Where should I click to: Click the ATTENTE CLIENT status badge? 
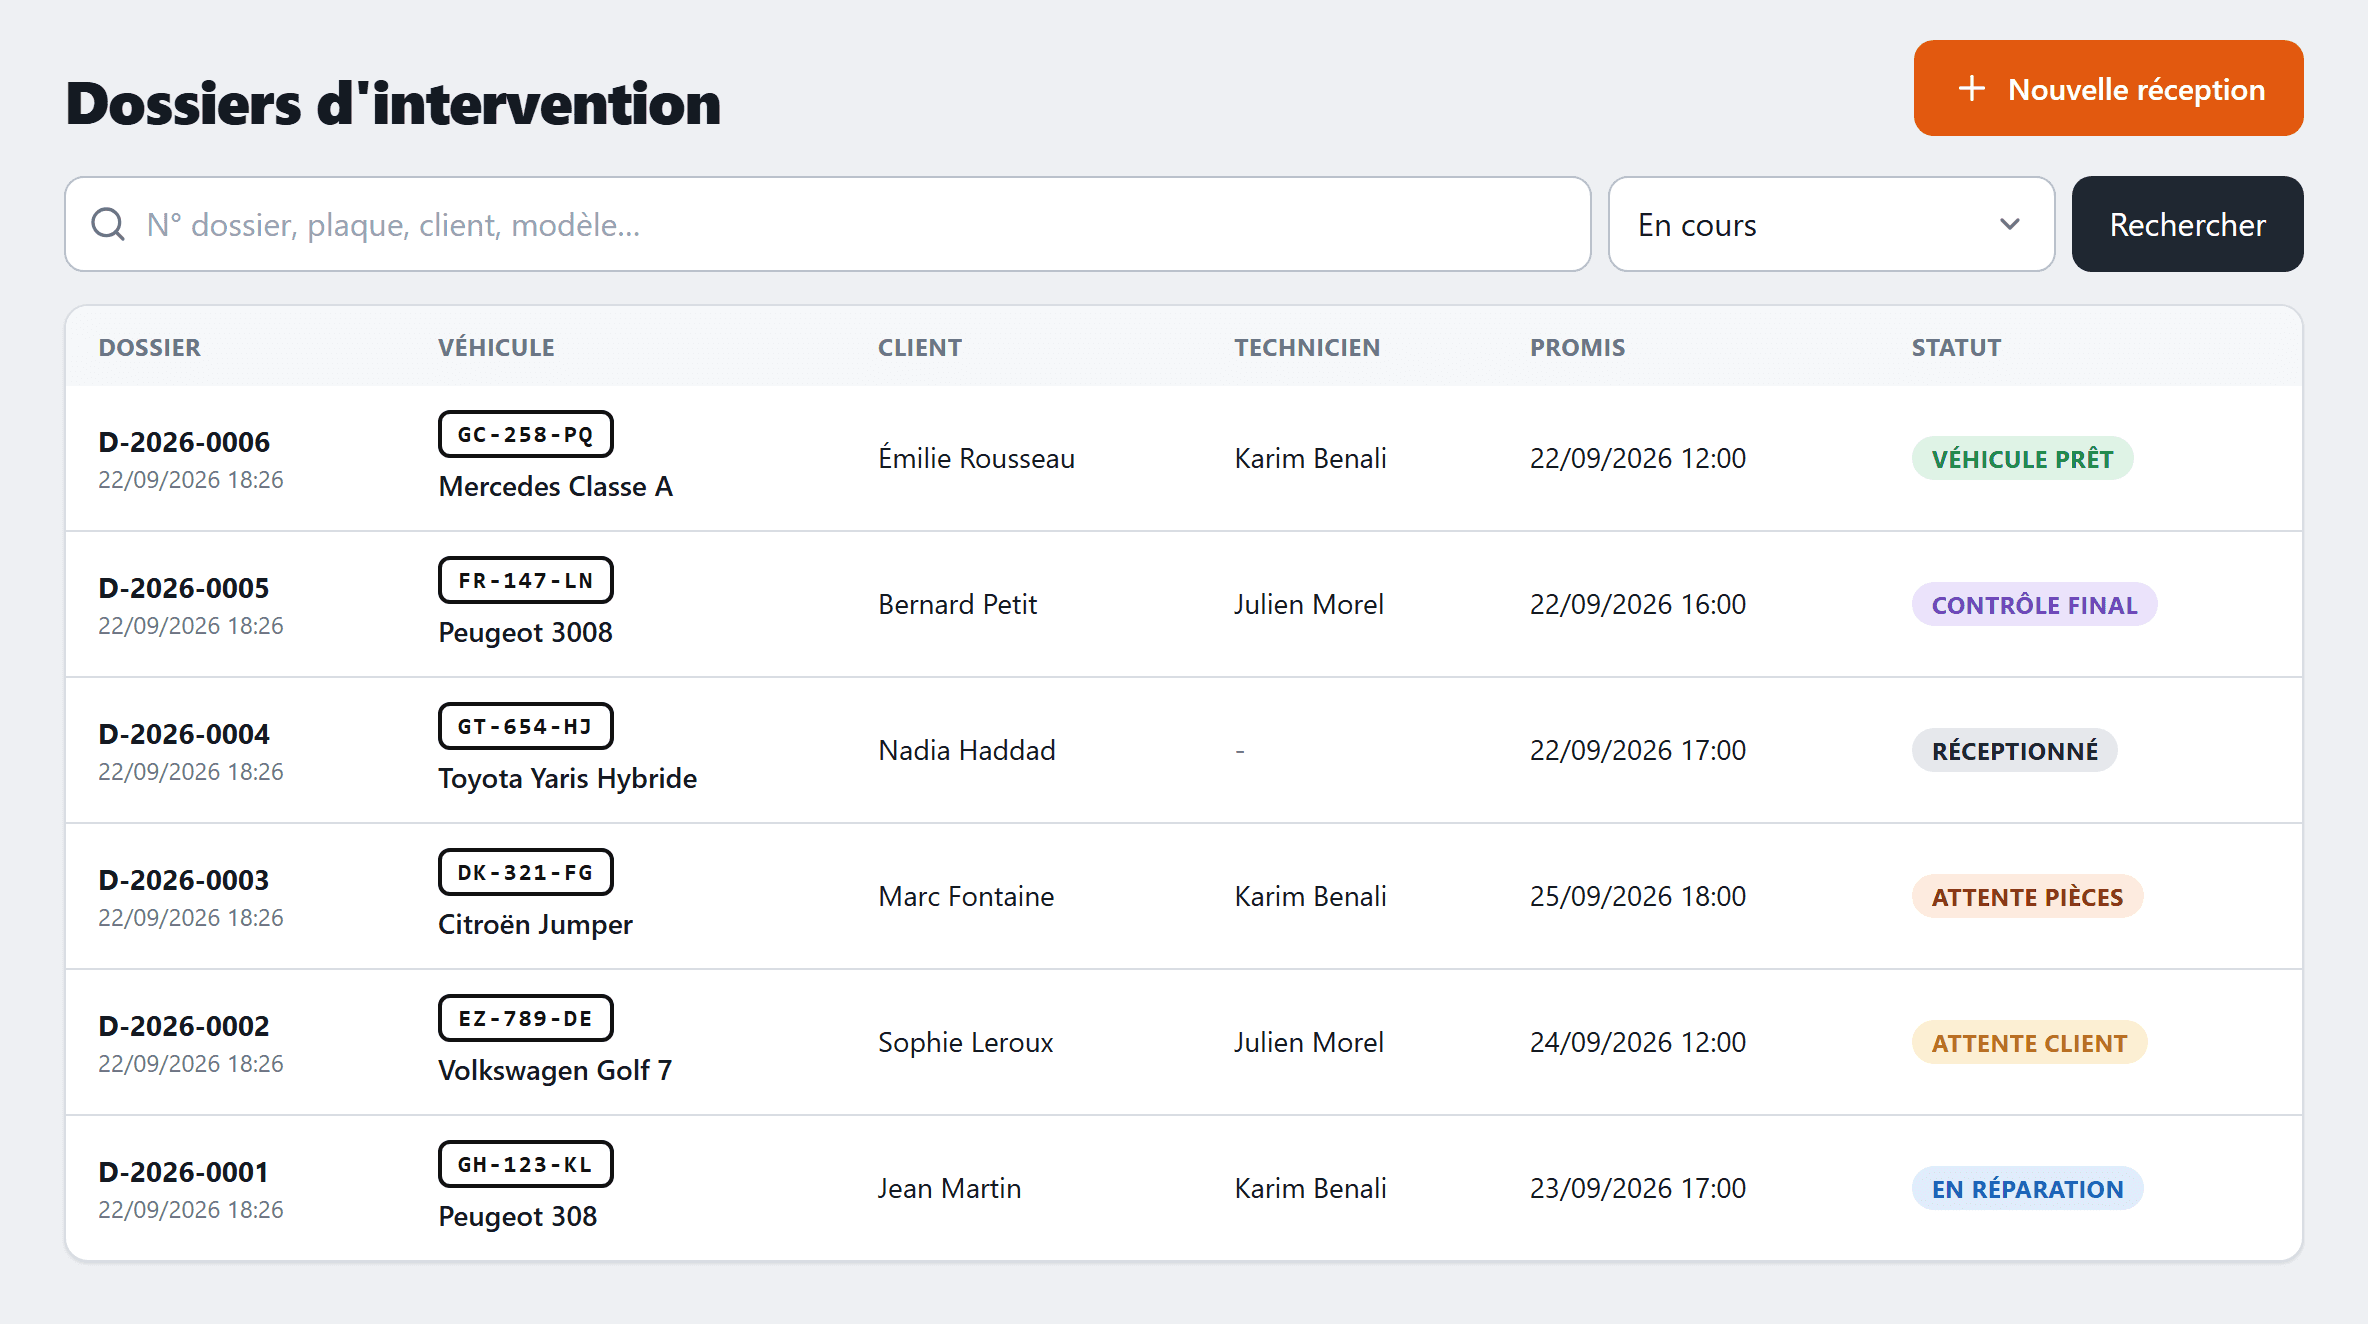point(2029,1043)
